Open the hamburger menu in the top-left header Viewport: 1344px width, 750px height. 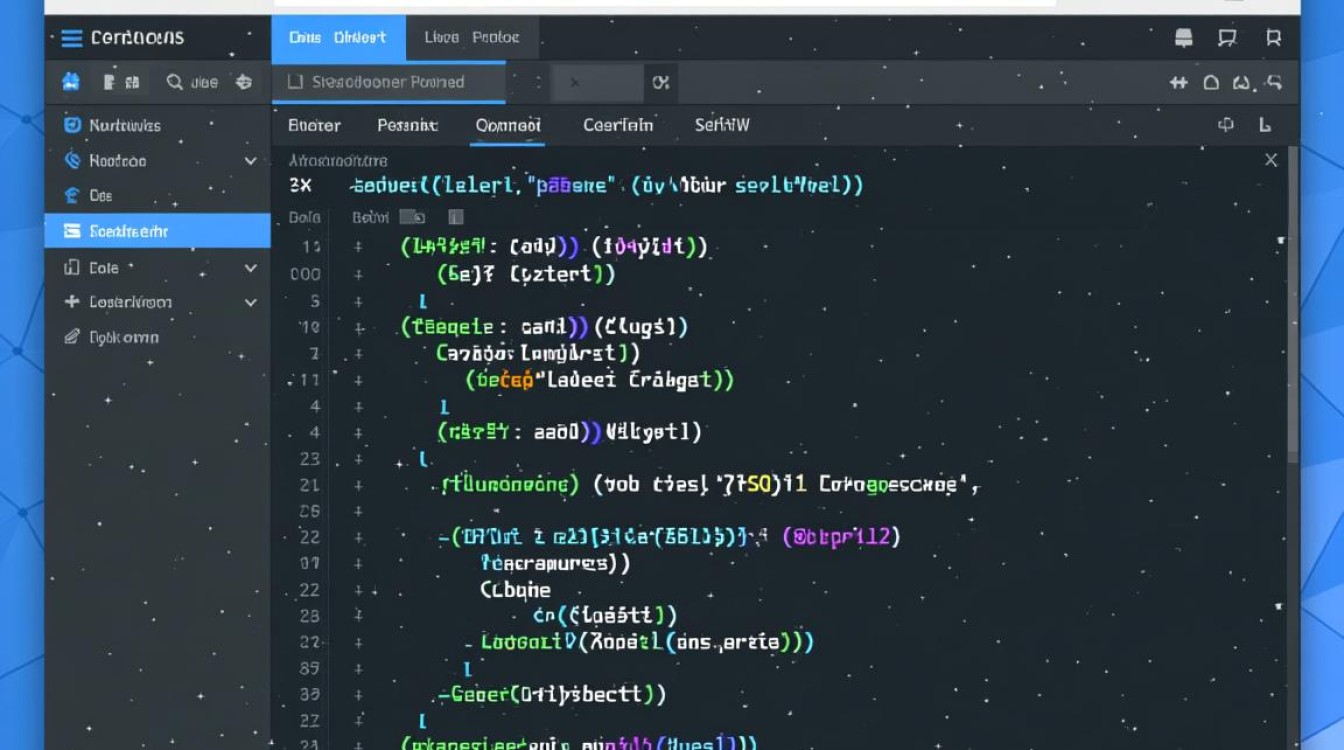point(71,39)
